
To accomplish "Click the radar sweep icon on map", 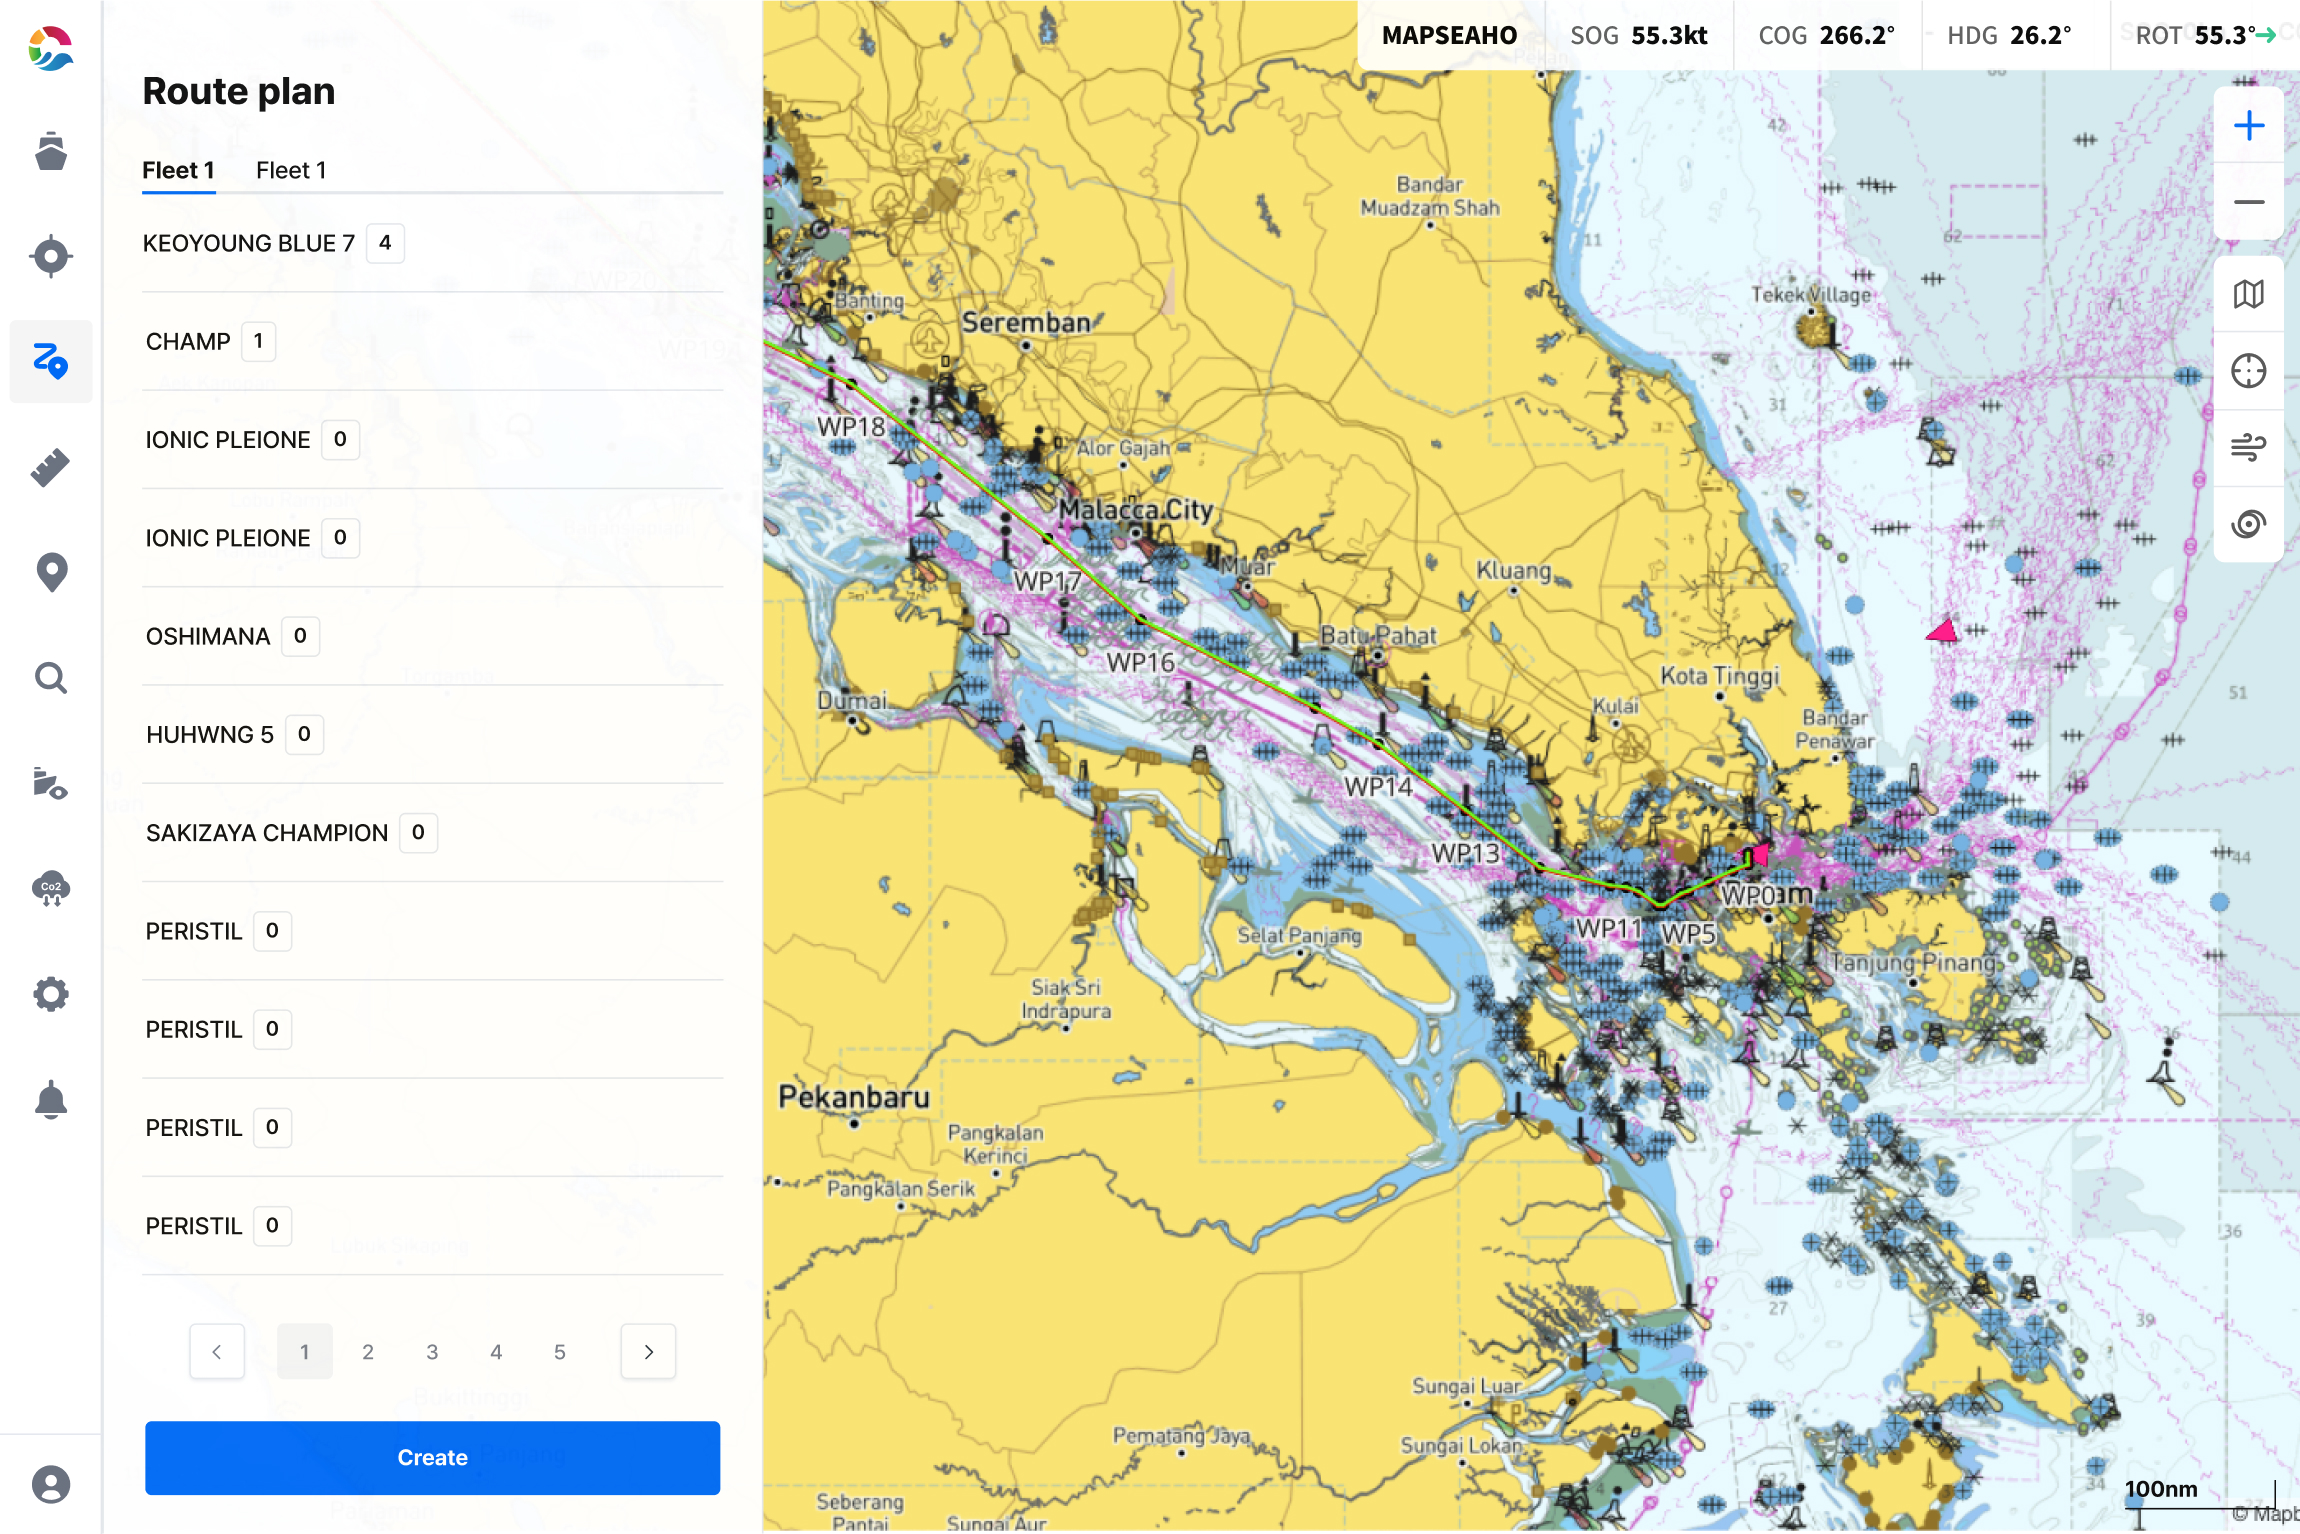I will click(2248, 524).
